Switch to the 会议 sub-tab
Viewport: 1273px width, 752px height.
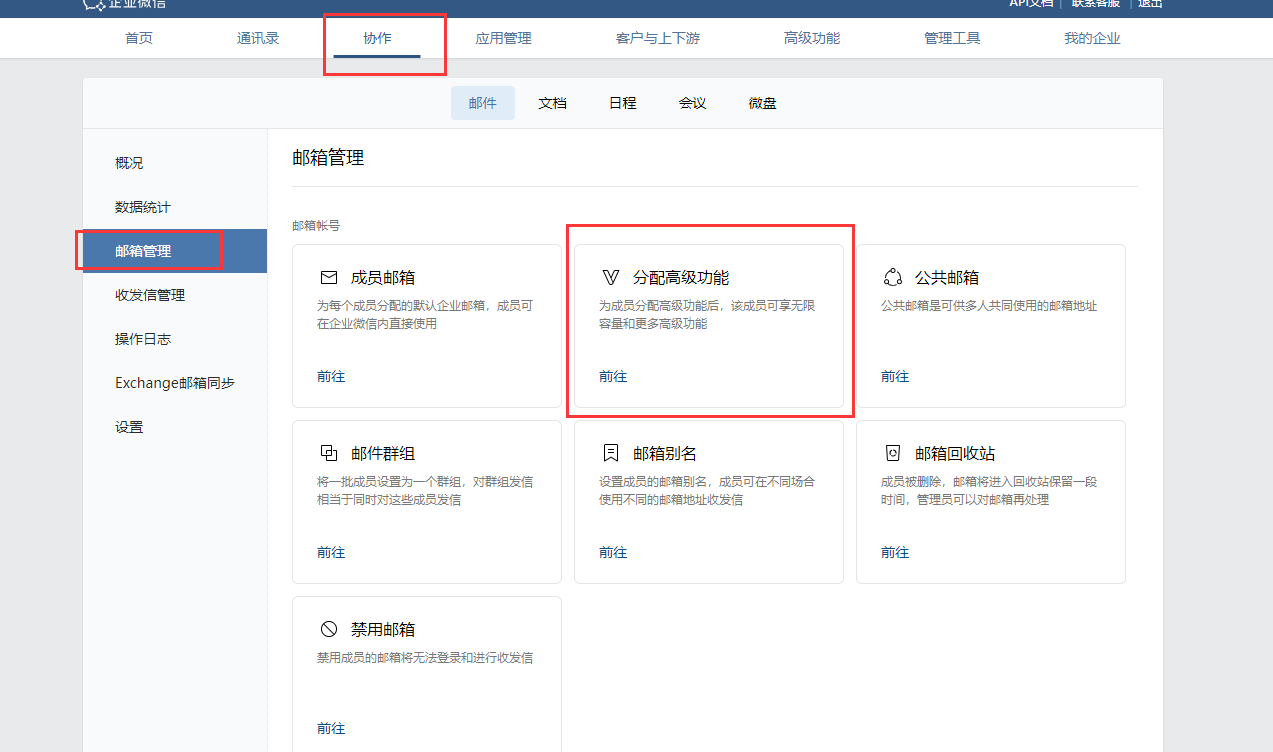[x=693, y=103]
